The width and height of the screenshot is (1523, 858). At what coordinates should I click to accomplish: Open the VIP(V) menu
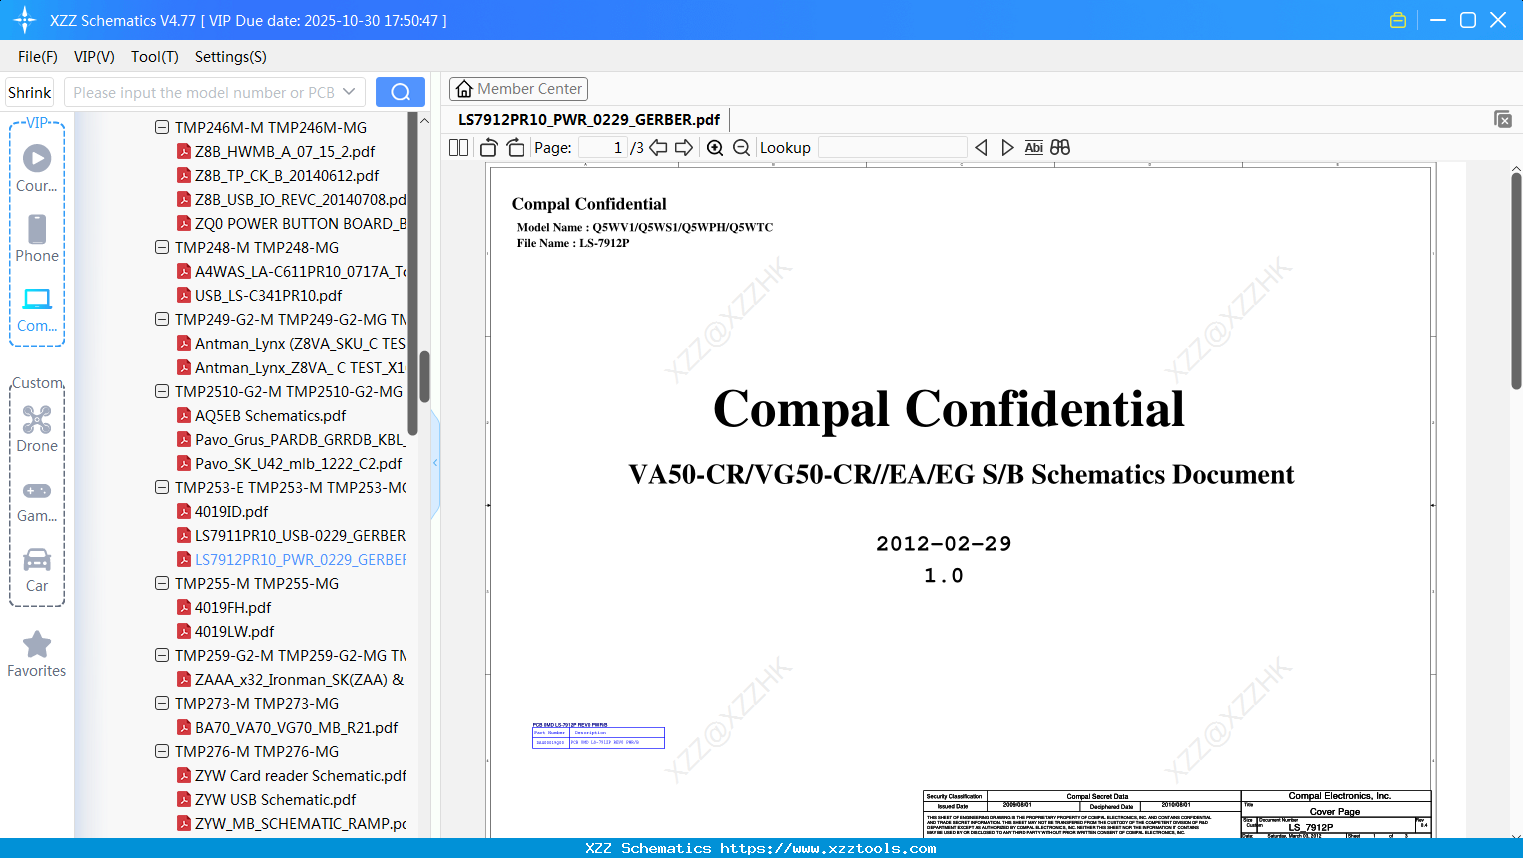pyautogui.click(x=94, y=57)
